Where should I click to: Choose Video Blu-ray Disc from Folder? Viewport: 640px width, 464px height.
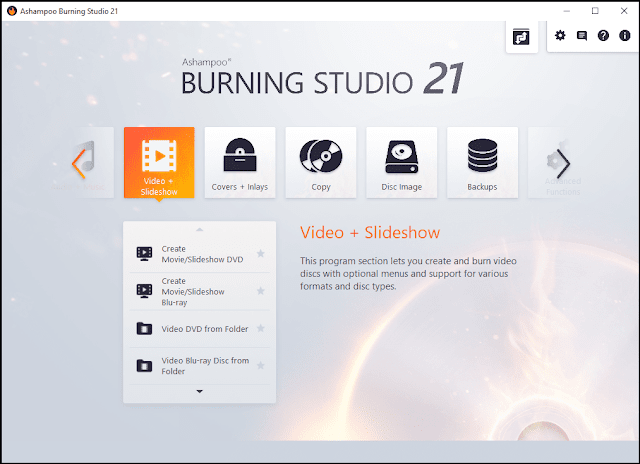tap(200, 366)
